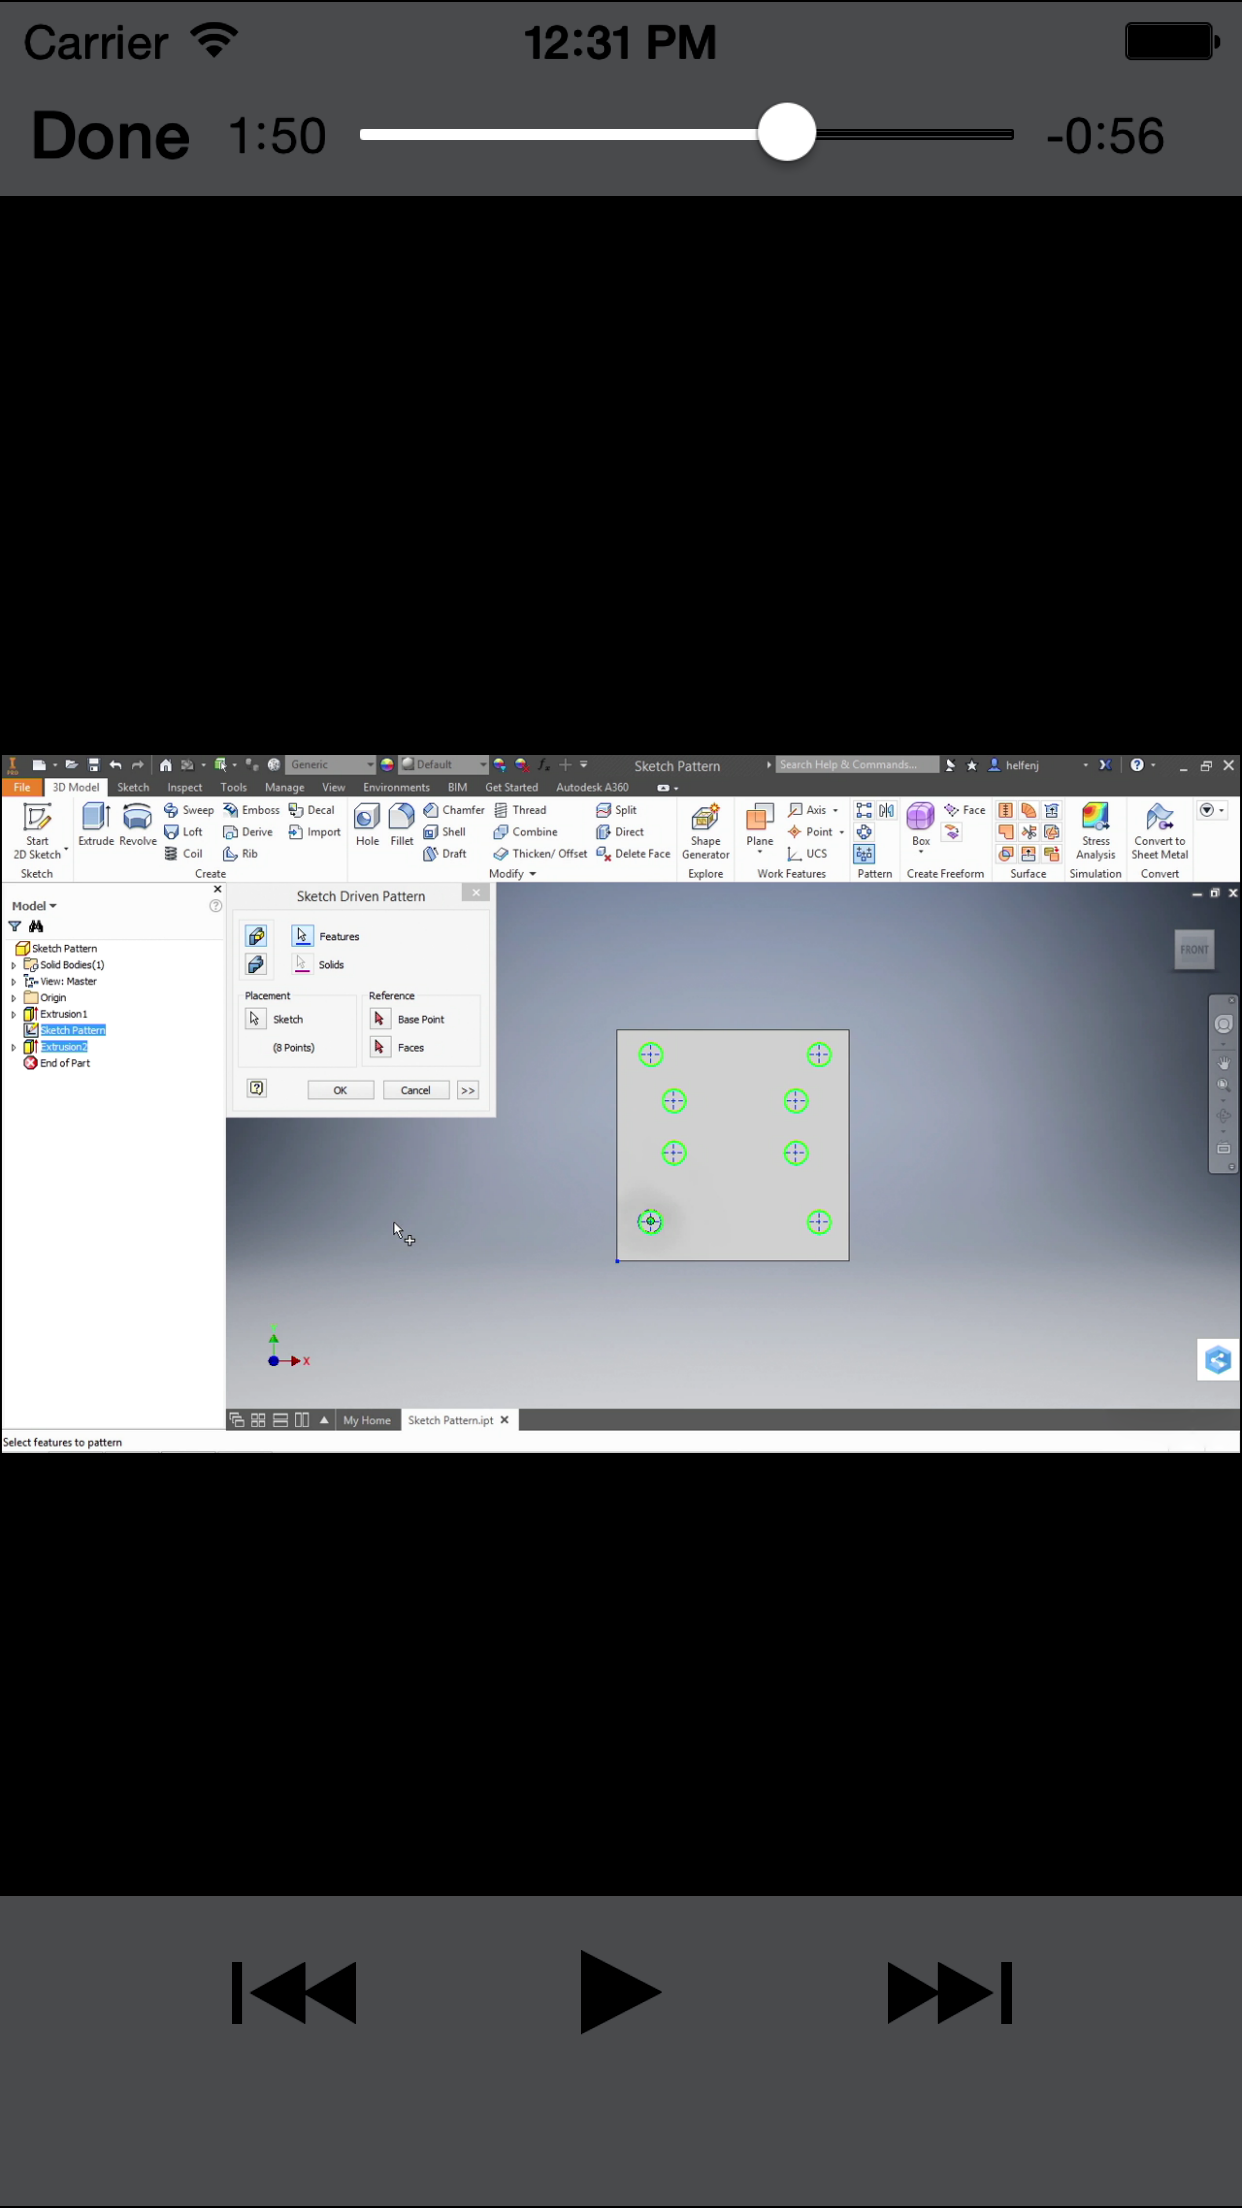Viewport: 1242px width, 2208px height.
Task: Expand the Origin folder node
Action: pyautogui.click(x=14, y=998)
